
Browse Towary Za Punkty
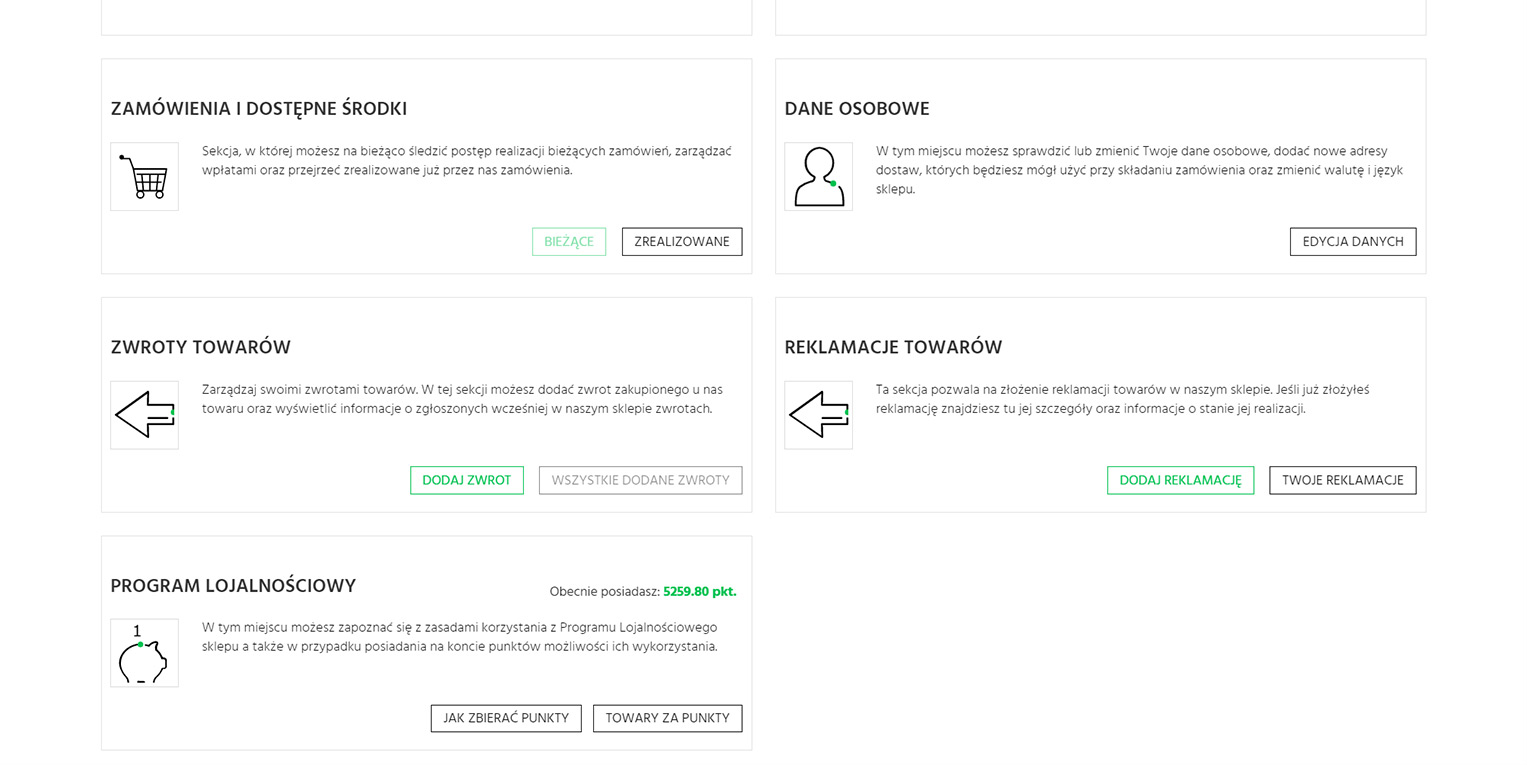click(667, 718)
